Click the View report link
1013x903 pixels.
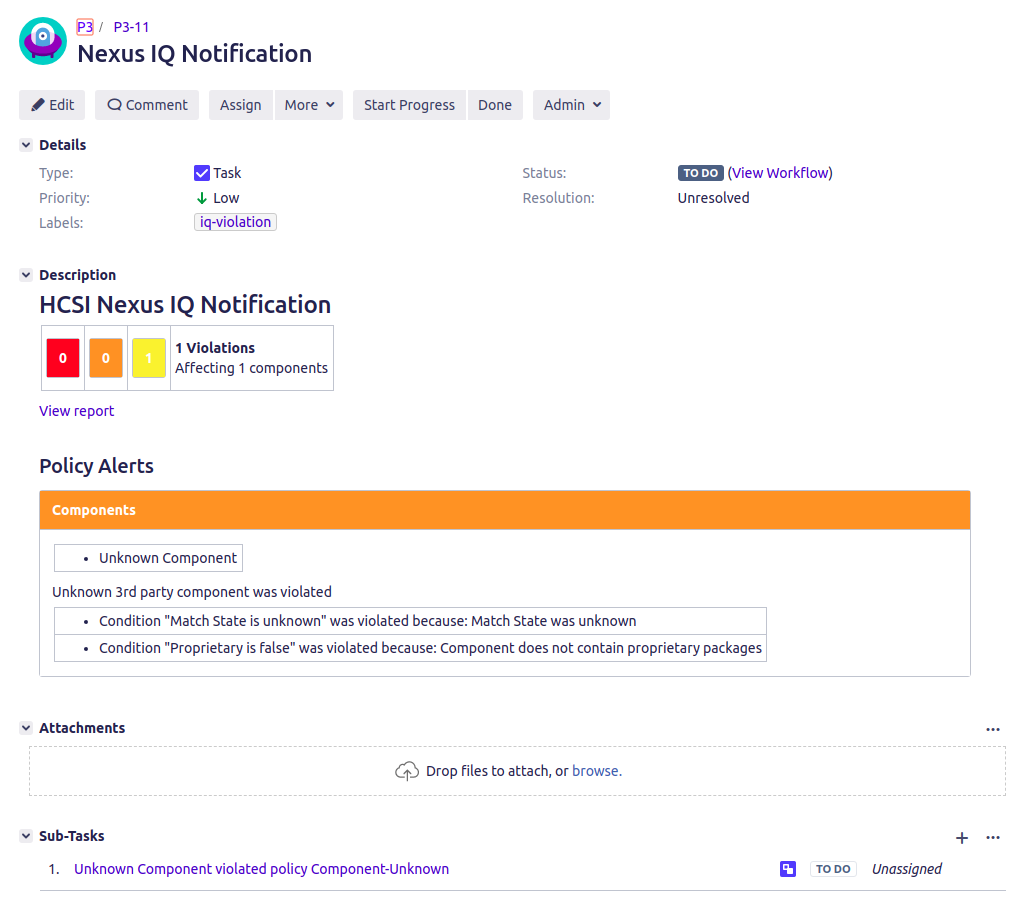[x=76, y=410]
